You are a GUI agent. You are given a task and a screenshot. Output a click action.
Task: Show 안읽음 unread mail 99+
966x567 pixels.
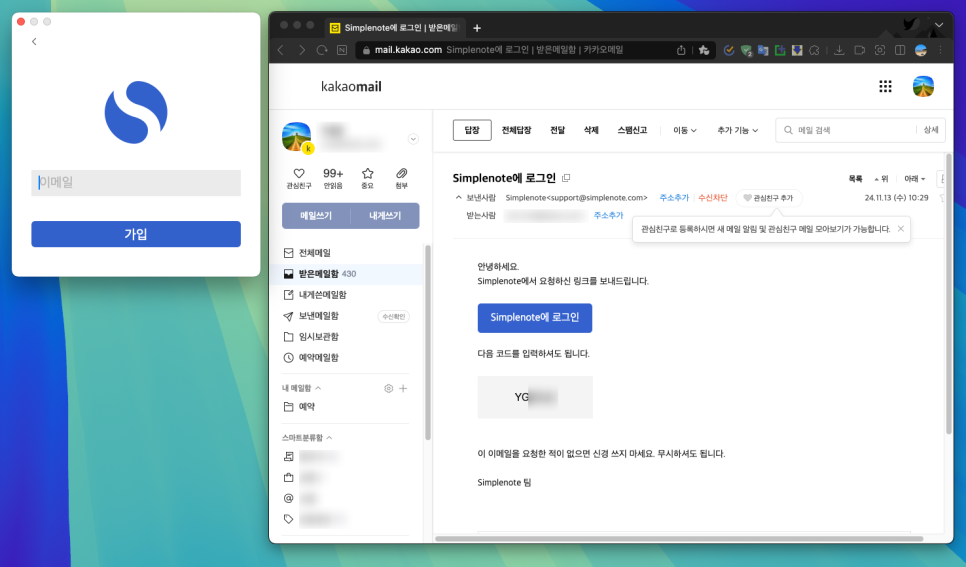(333, 178)
